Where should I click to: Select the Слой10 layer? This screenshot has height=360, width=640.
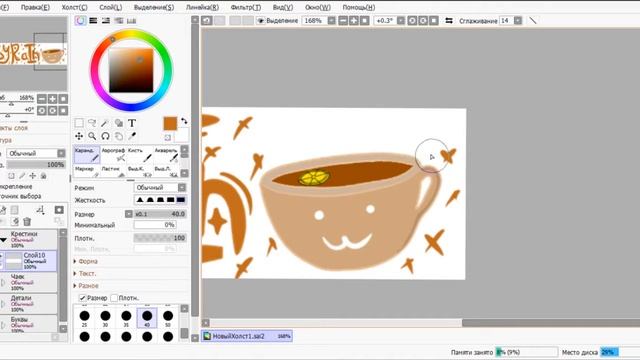(x=29, y=261)
